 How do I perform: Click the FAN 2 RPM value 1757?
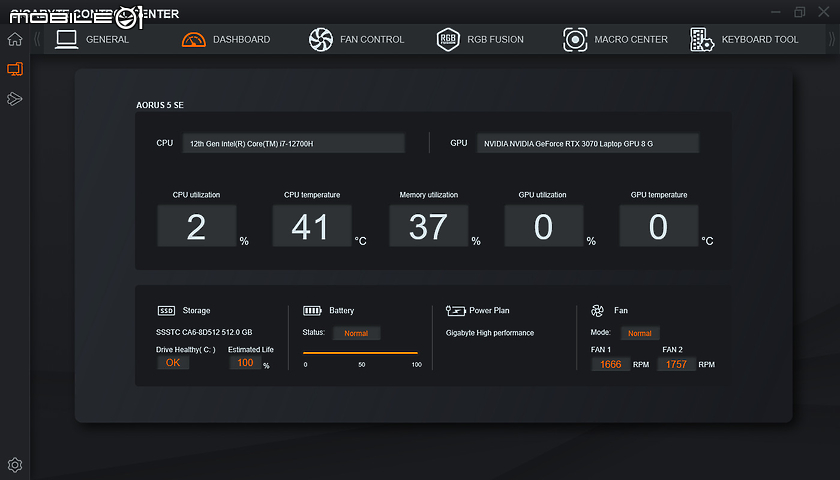point(676,364)
